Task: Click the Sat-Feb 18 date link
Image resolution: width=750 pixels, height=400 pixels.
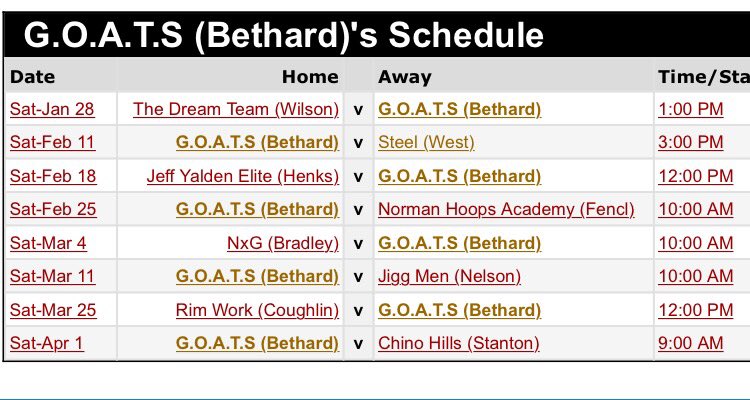Action: coord(53,176)
